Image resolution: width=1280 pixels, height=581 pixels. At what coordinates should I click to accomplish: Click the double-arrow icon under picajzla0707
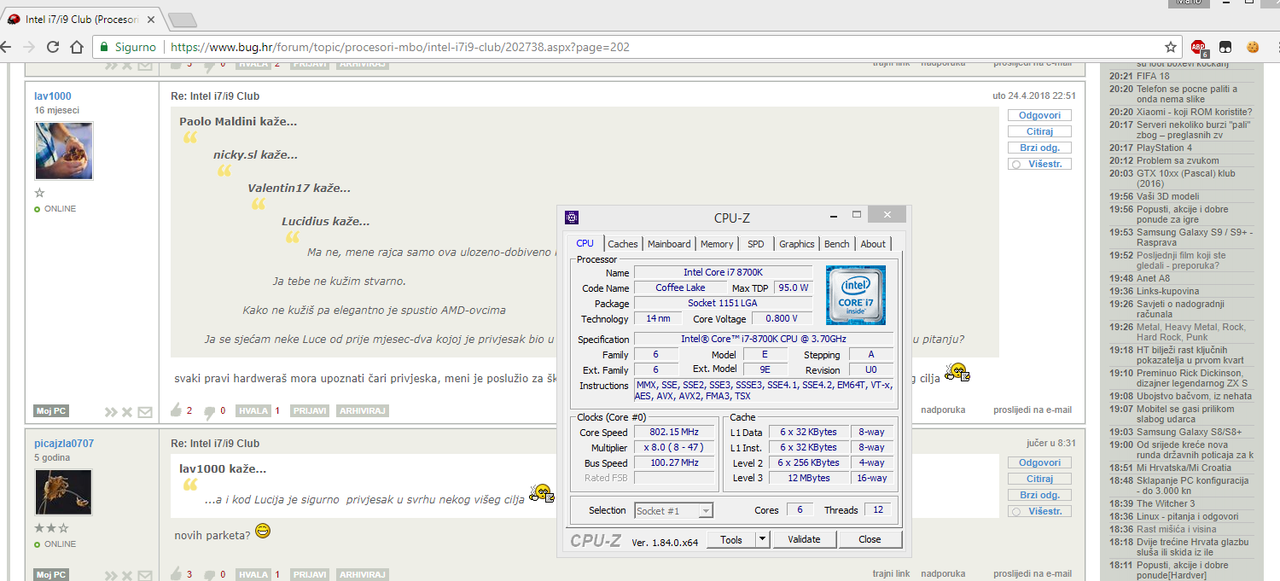point(111,575)
